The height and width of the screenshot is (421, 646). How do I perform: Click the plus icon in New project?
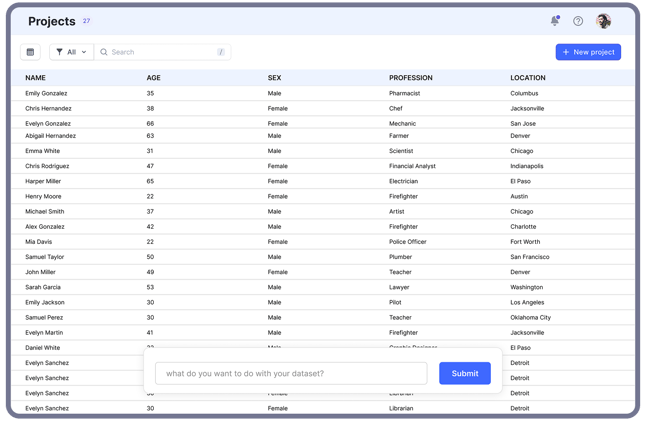[566, 52]
